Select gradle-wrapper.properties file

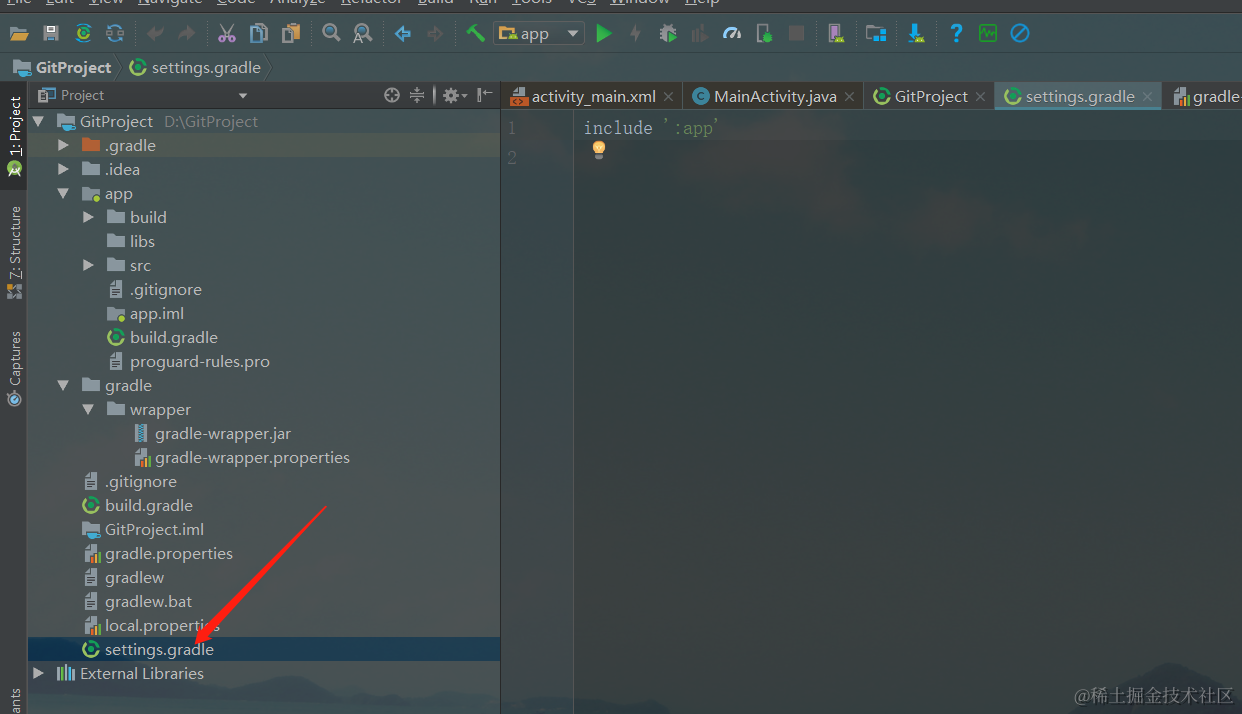(x=241, y=458)
